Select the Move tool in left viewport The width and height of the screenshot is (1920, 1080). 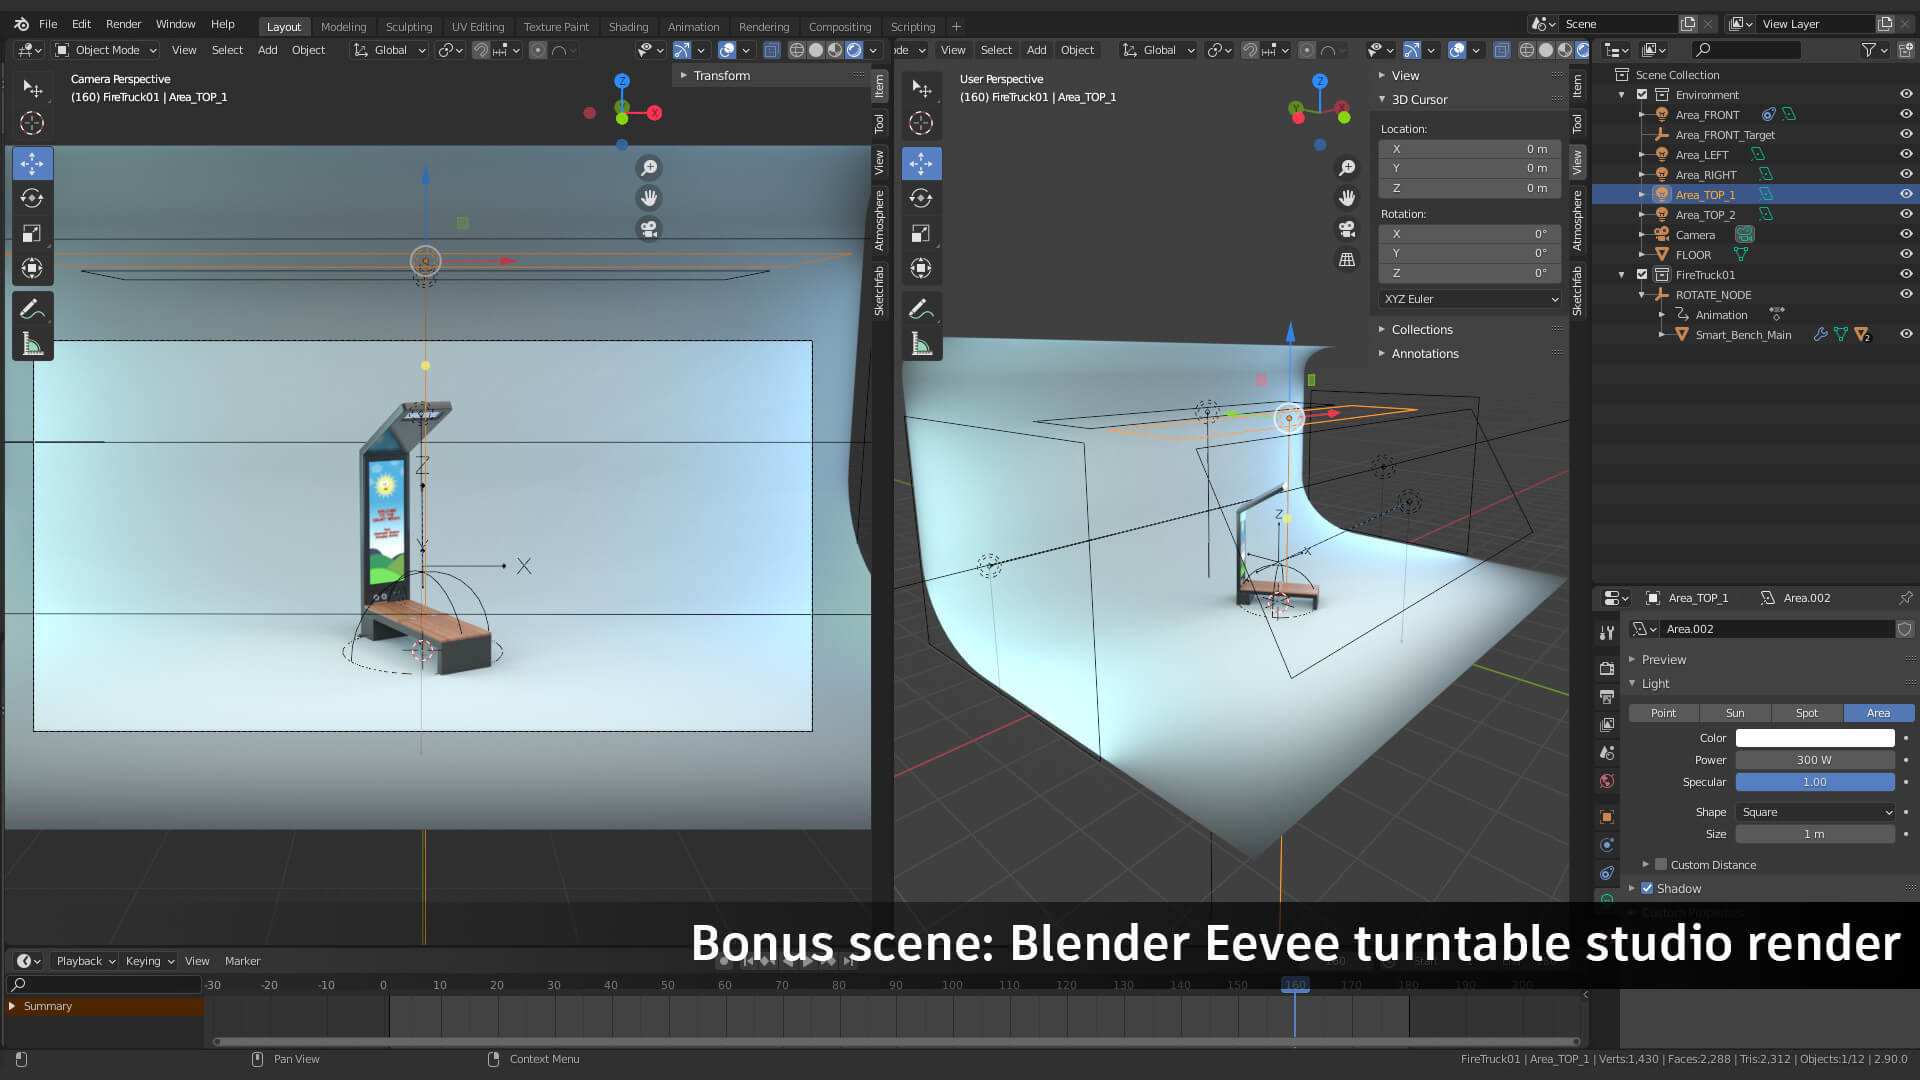[x=32, y=163]
